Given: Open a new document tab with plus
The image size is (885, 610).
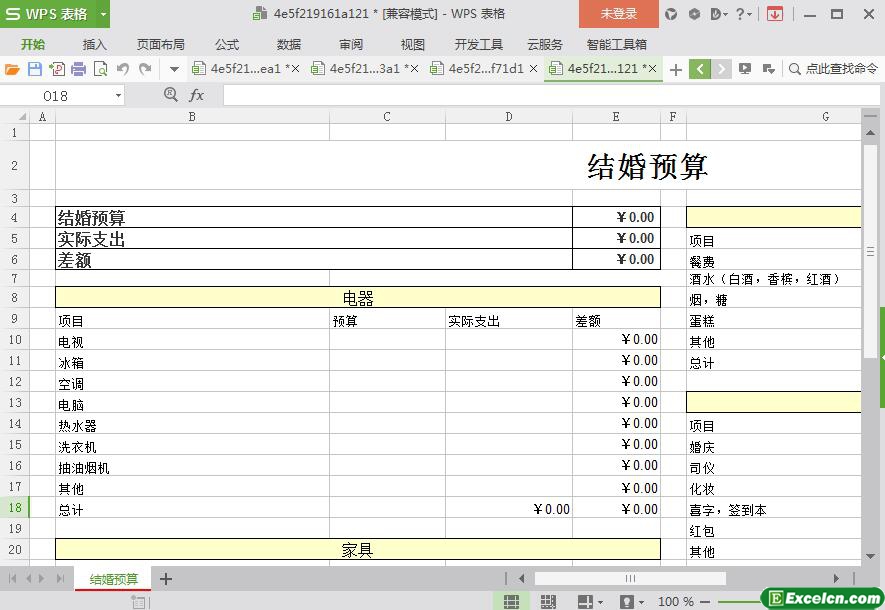Looking at the screenshot, I should (x=676, y=69).
